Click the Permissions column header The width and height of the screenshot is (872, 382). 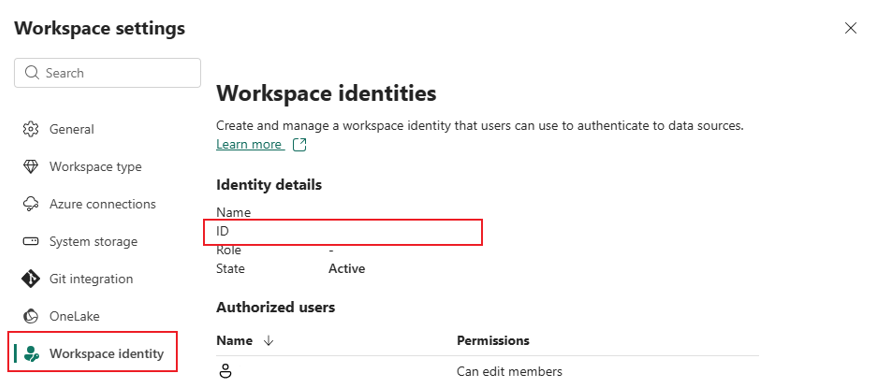pyautogui.click(x=493, y=340)
